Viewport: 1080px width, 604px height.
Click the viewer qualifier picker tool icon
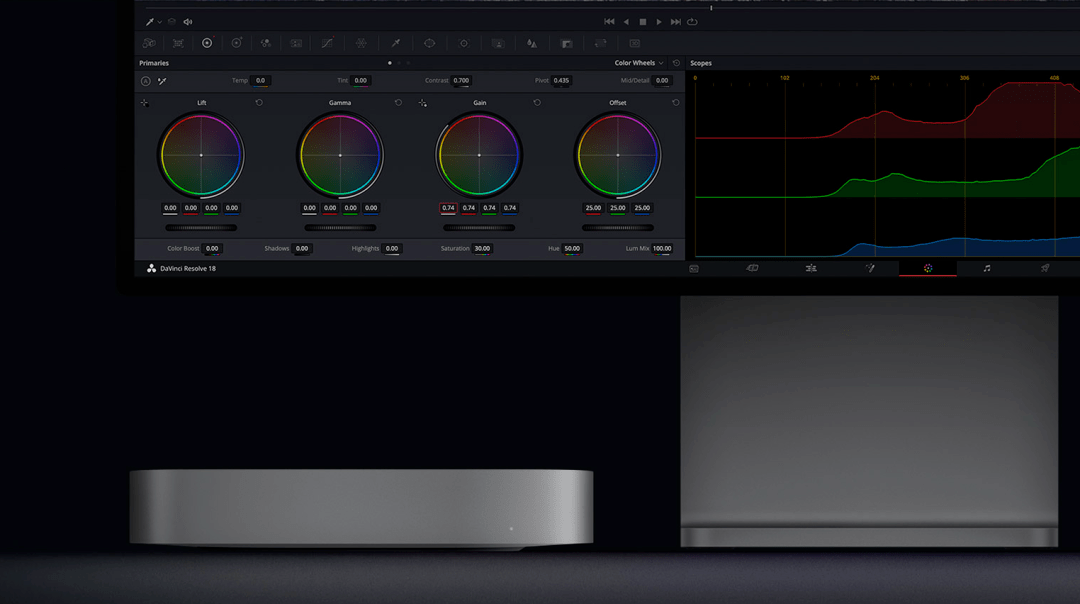[149, 22]
